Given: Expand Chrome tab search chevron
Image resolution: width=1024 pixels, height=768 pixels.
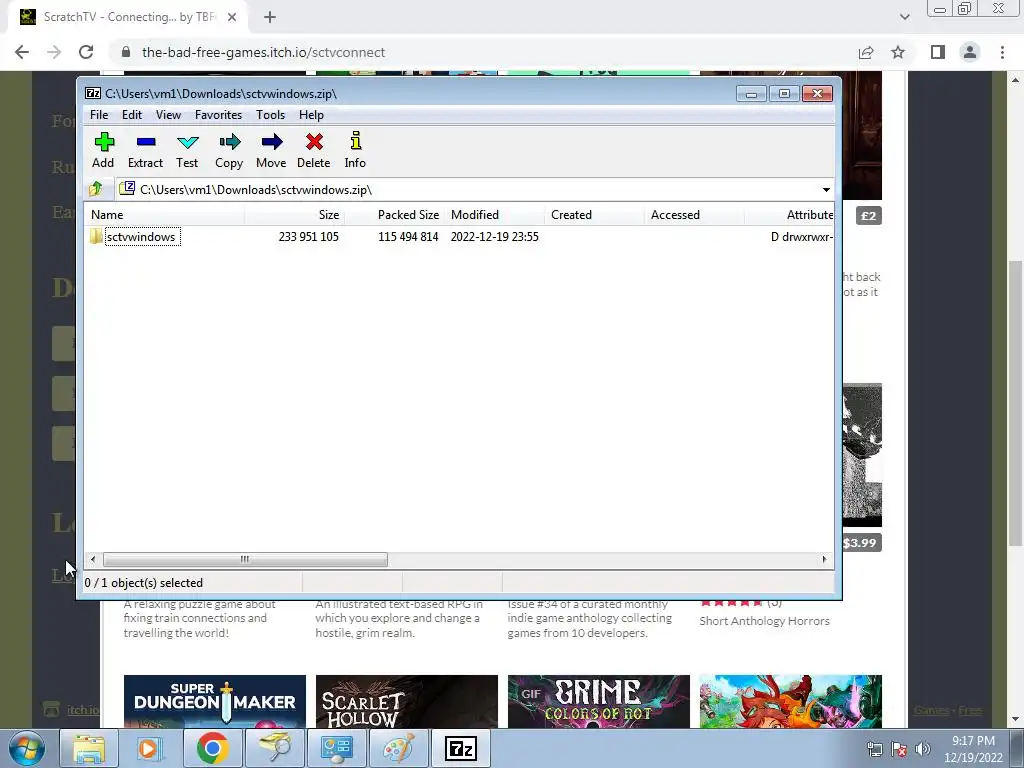Looking at the screenshot, I should point(904,17).
